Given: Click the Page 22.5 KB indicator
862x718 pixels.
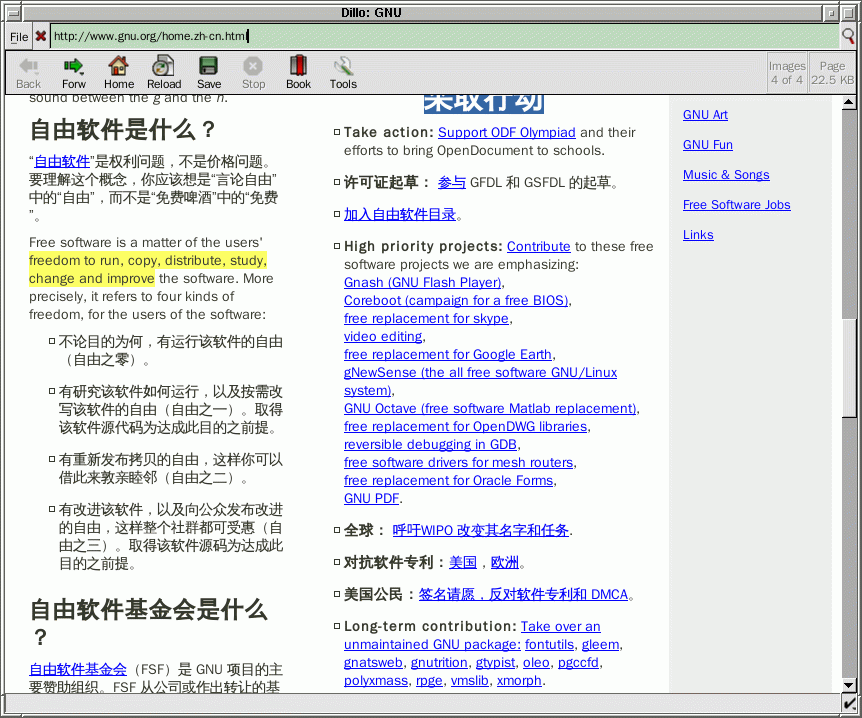Looking at the screenshot, I should pos(832,73).
